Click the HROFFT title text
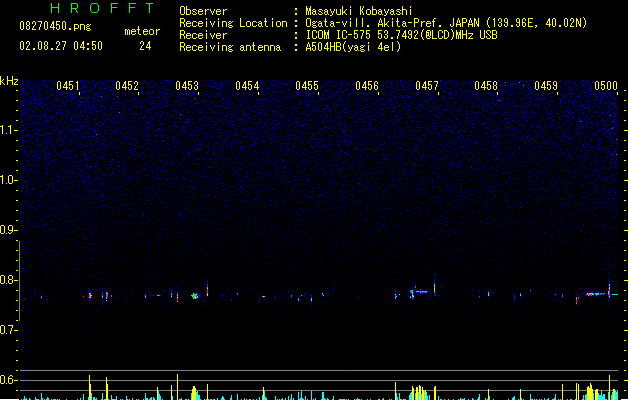This screenshot has height=400, width=629. [102, 8]
